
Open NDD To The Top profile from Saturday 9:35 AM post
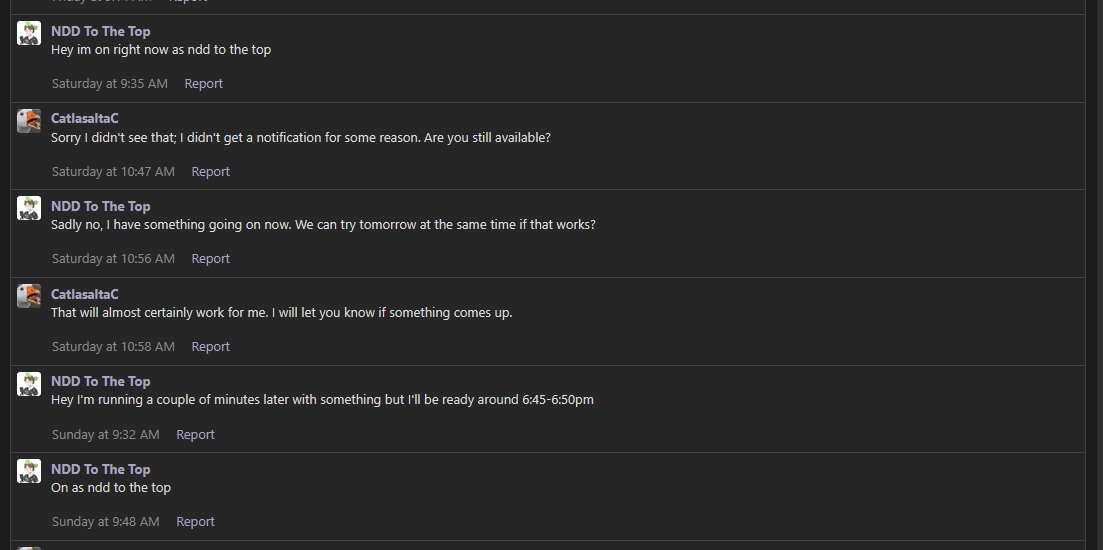(x=100, y=31)
